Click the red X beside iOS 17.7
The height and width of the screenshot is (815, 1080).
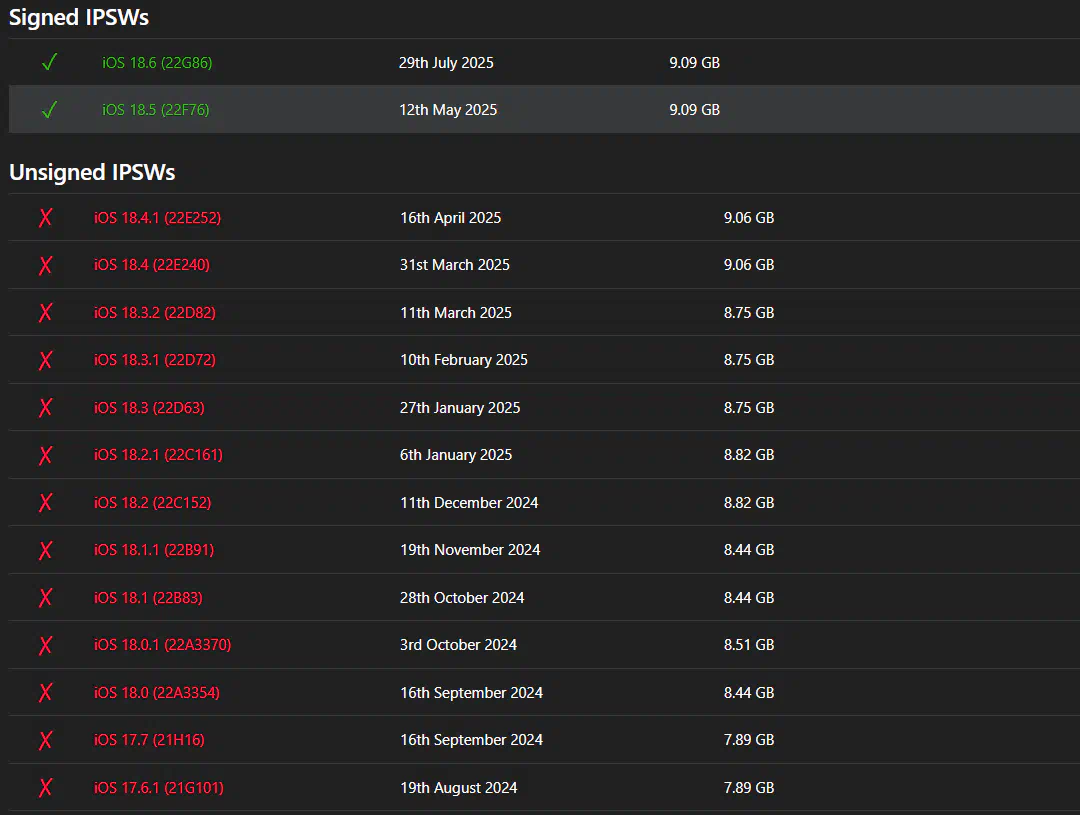[x=45, y=740]
